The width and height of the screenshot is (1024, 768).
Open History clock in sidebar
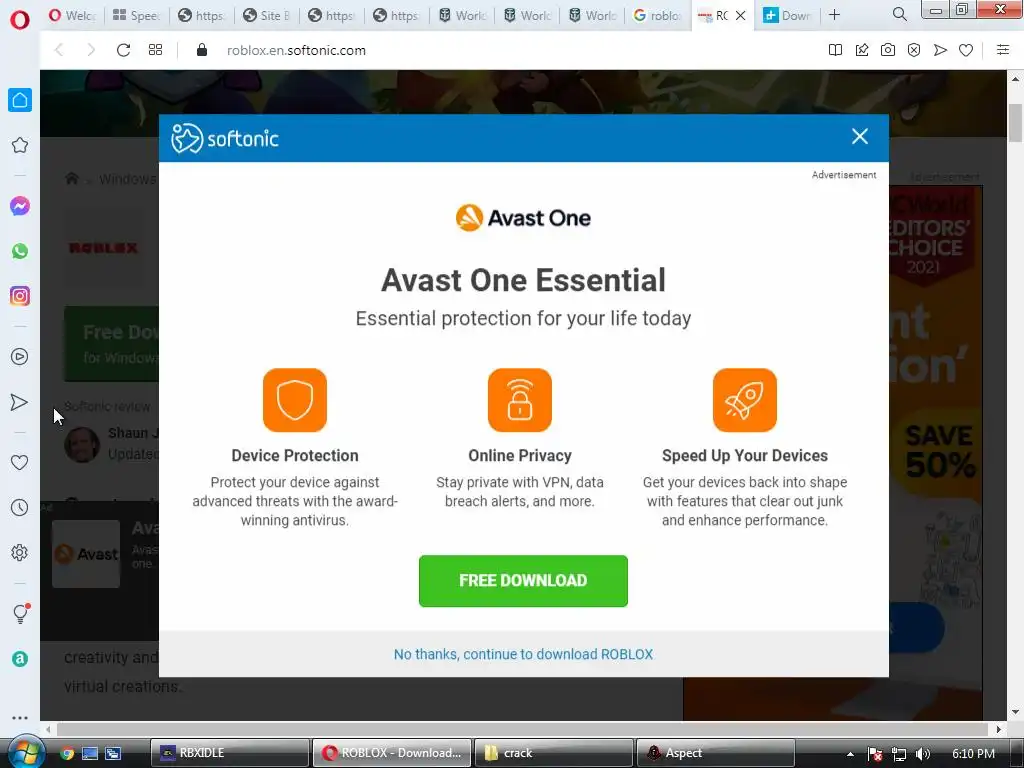tap(20, 507)
